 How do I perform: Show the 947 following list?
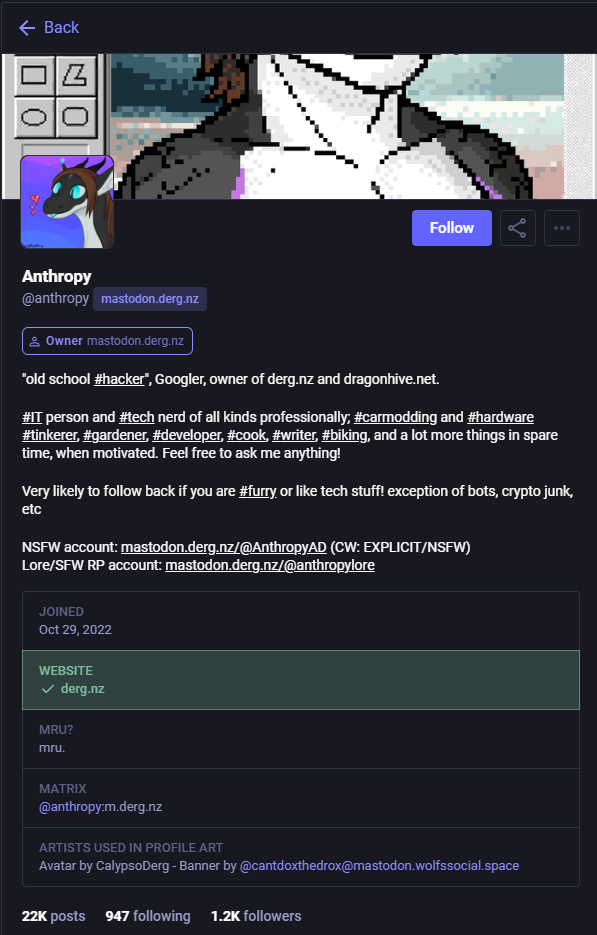[148, 916]
